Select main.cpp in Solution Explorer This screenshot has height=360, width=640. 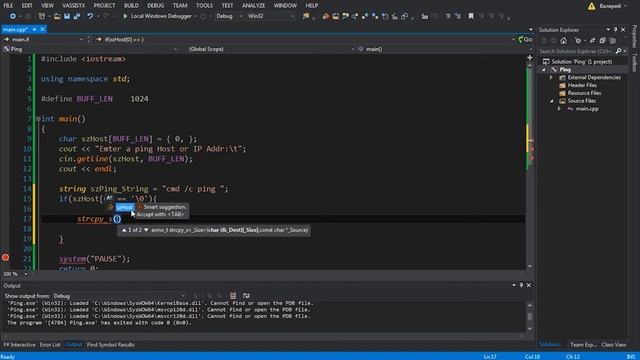click(x=587, y=109)
